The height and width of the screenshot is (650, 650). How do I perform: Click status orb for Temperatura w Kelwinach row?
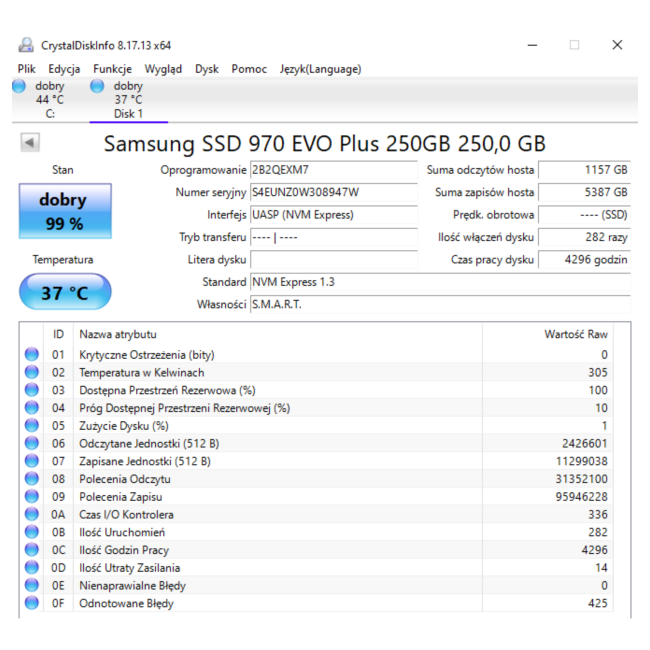[32, 372]
